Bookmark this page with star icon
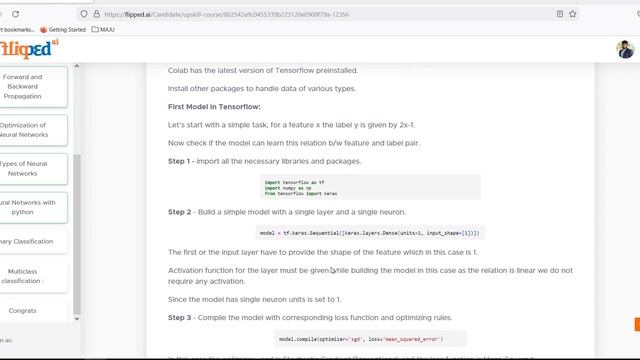Screen dimensions: 640x360 tap(573, 14)
